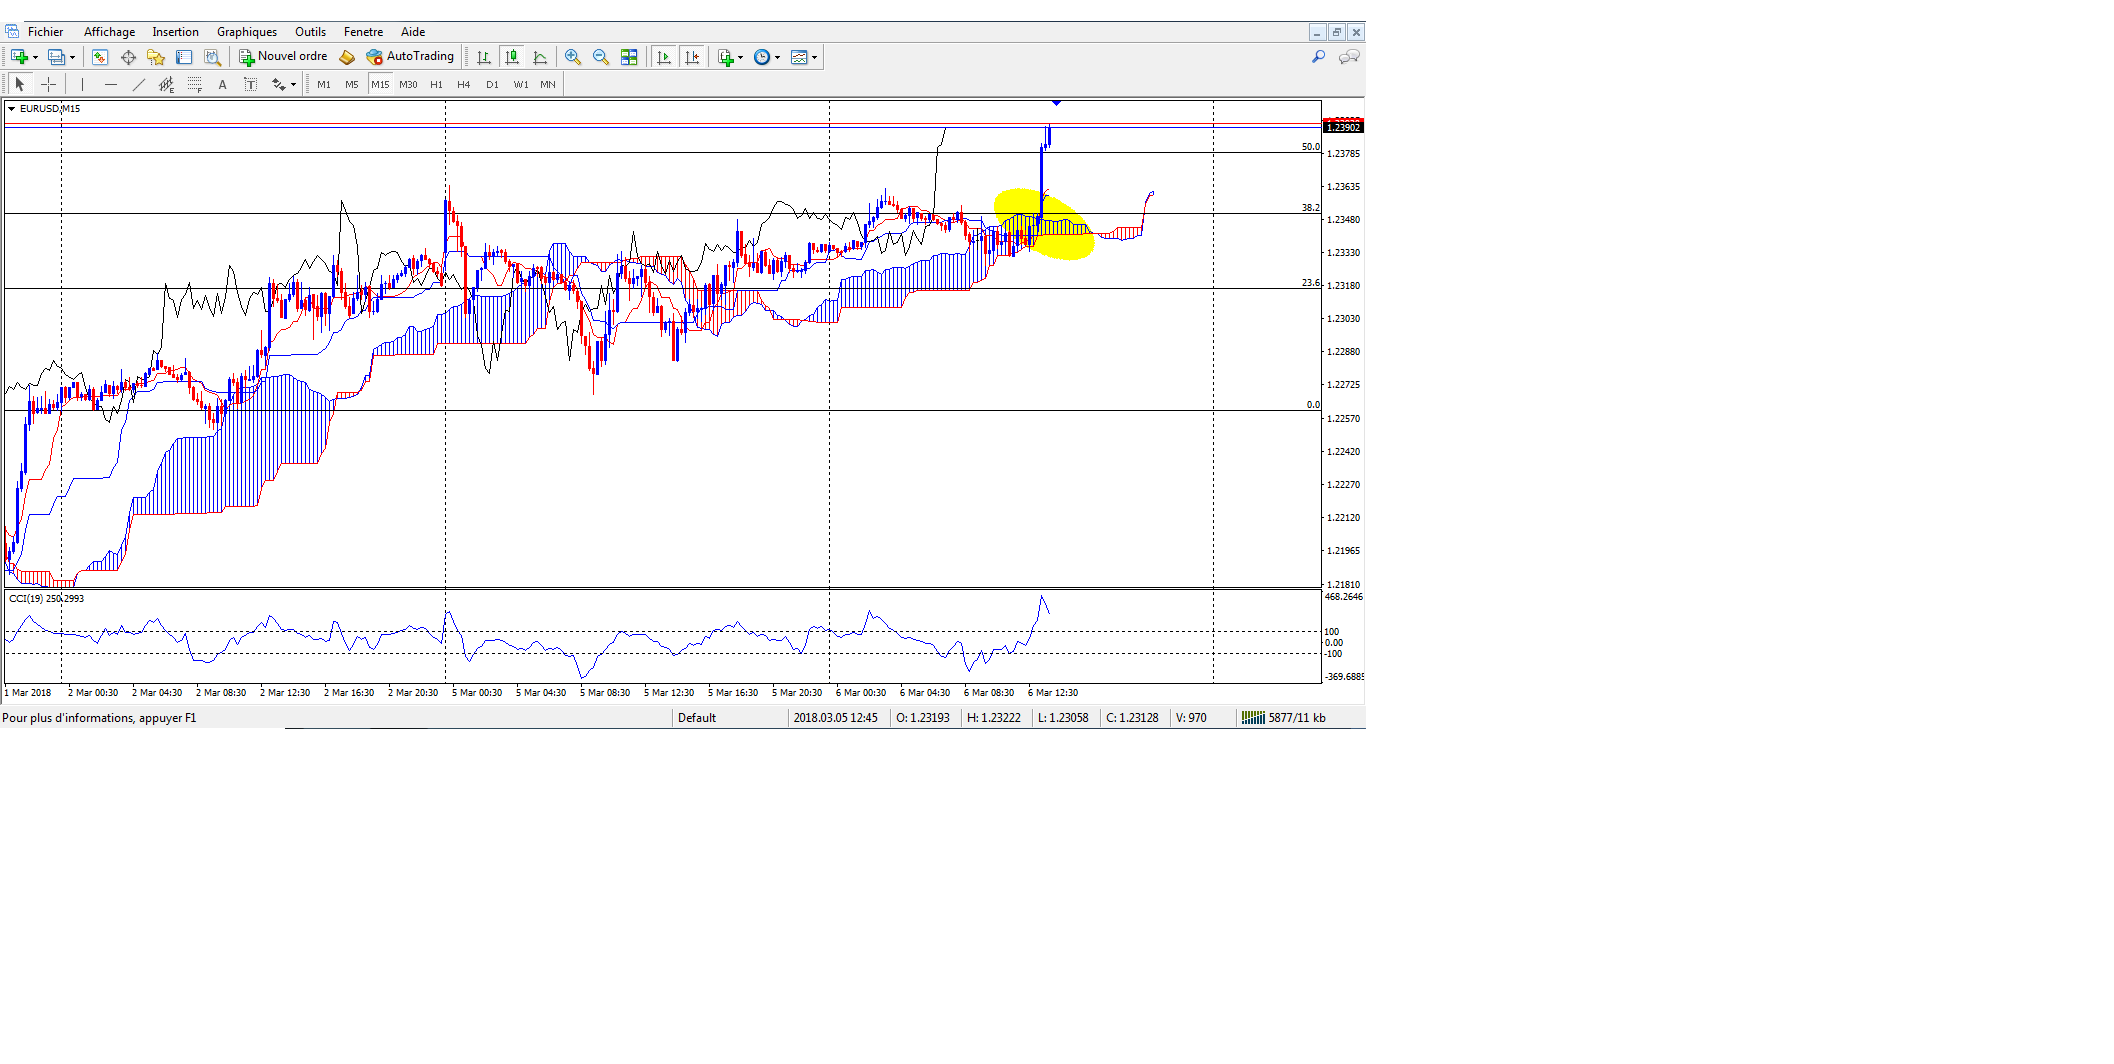Switch chart to bar chart mode
Screen dimensions: 2114x1064
pos(484,57)
